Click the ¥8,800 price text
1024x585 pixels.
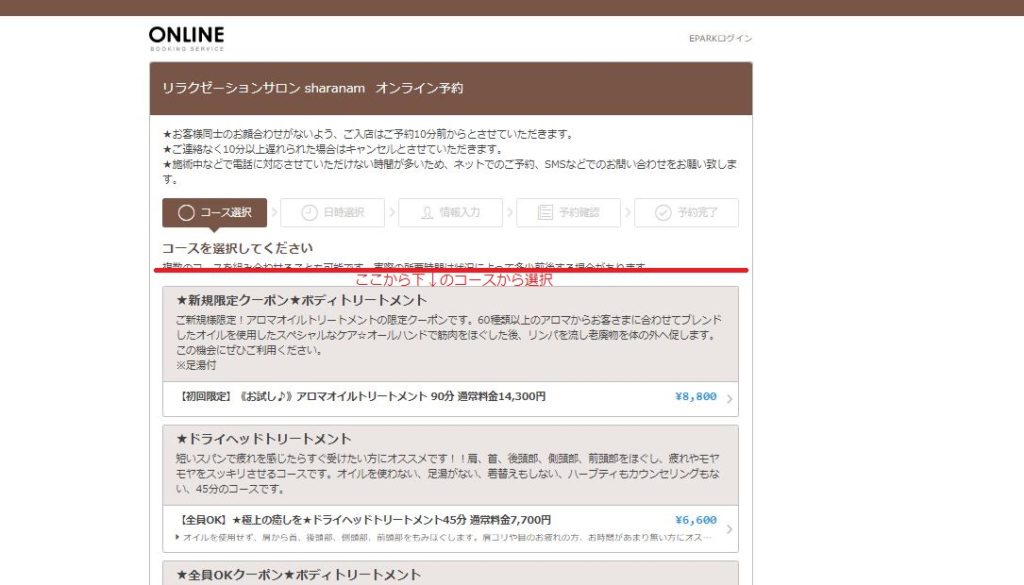click(x=695, y=397)
